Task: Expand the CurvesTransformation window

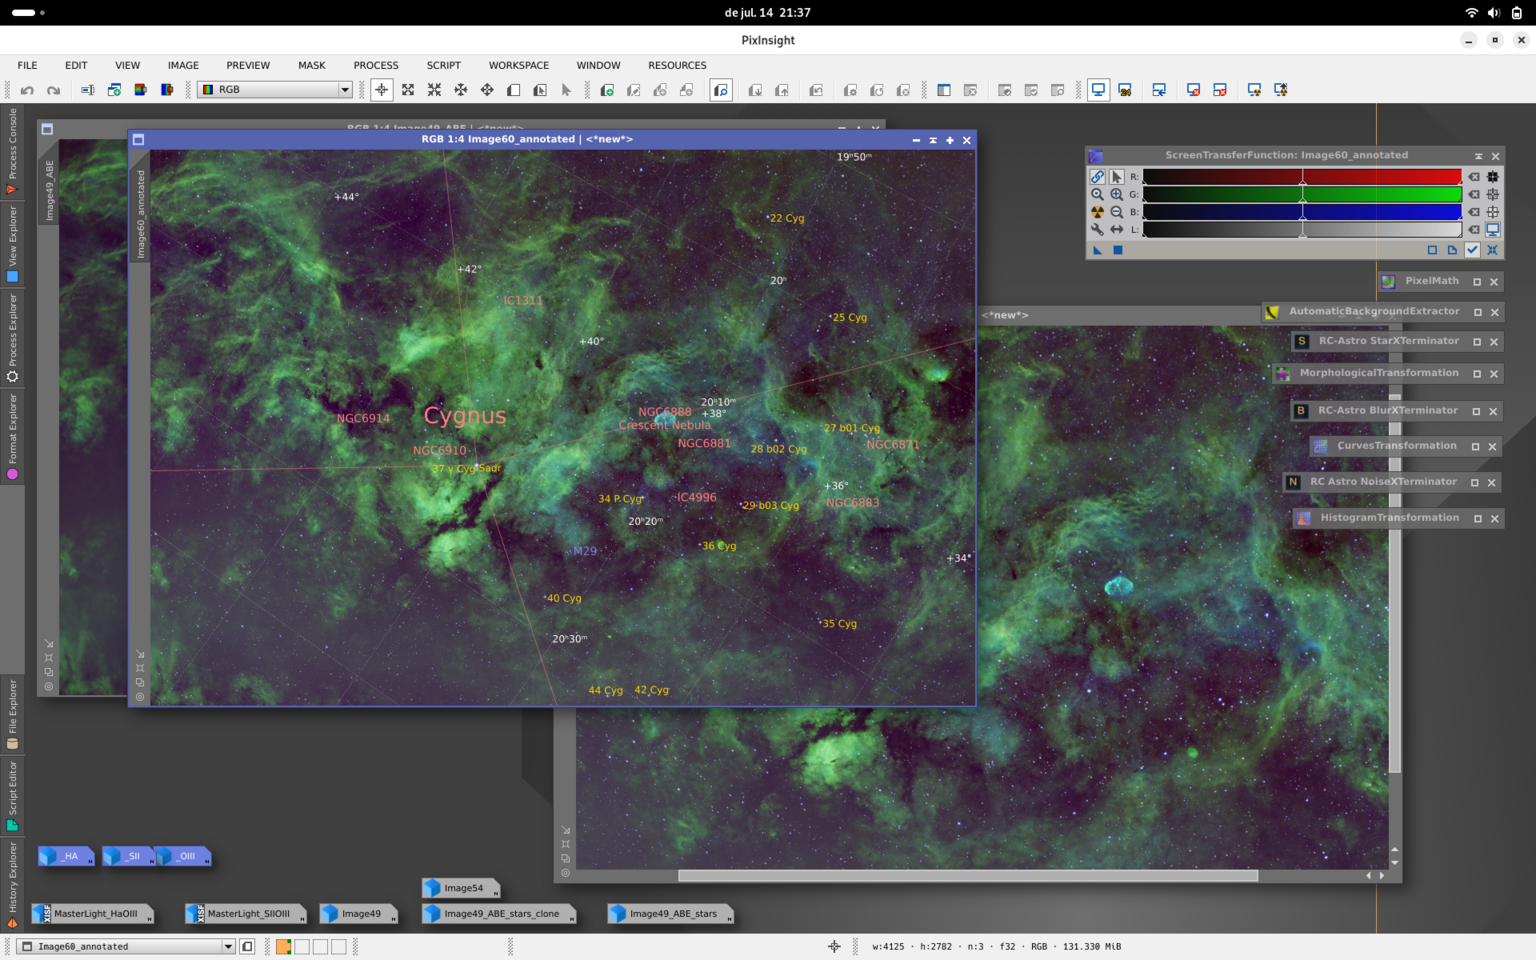Action: click(1475, 447)
